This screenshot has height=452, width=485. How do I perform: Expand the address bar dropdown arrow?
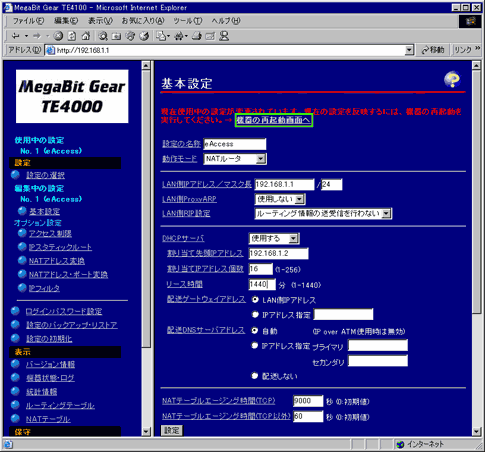(409, 50)
